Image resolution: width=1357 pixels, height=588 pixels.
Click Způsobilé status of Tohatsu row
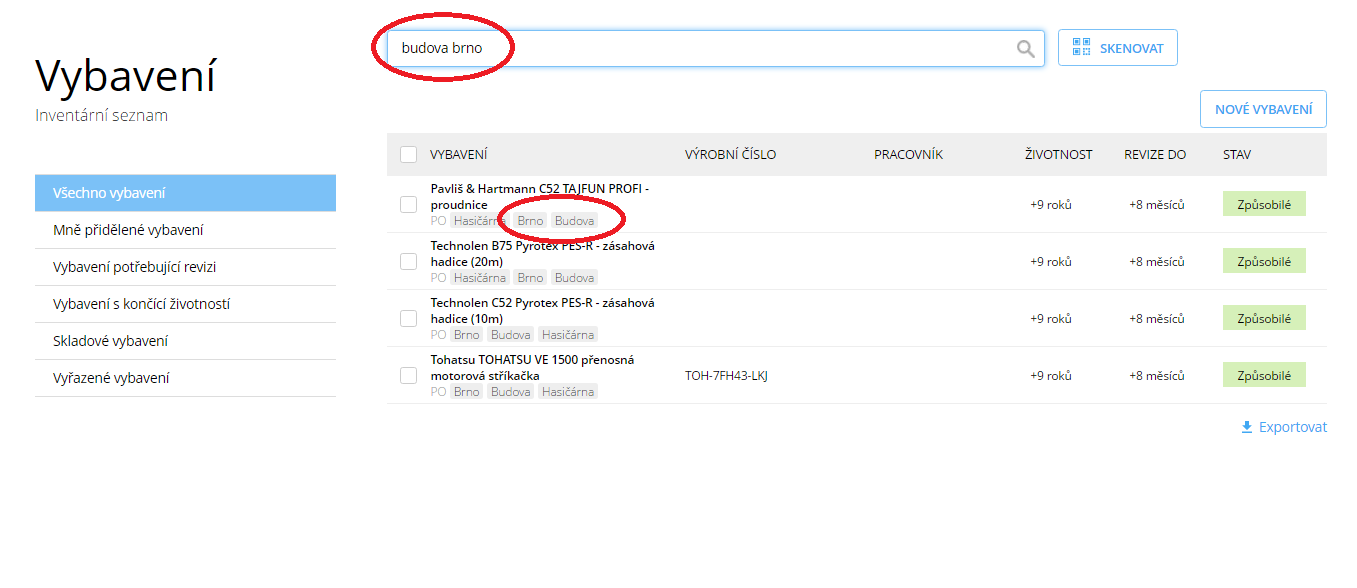tap(1264, 375)
